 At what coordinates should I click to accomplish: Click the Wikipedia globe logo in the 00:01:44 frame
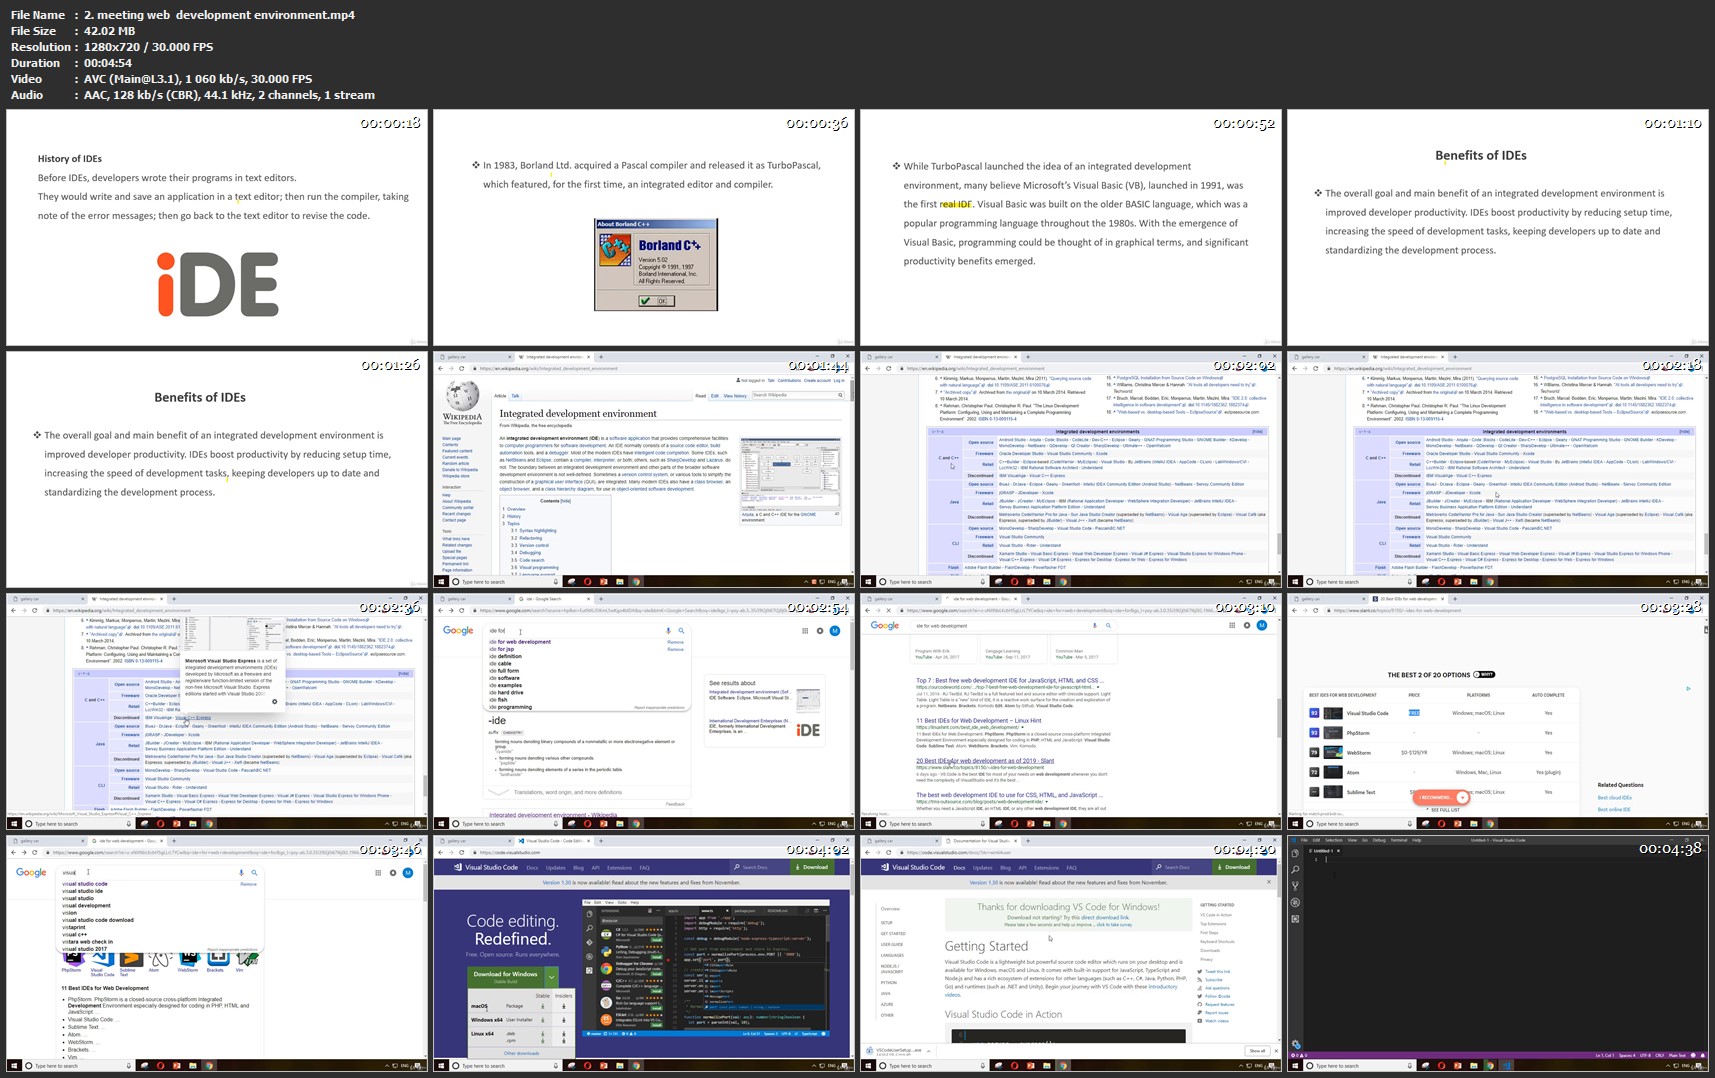[x=462, y=397]
